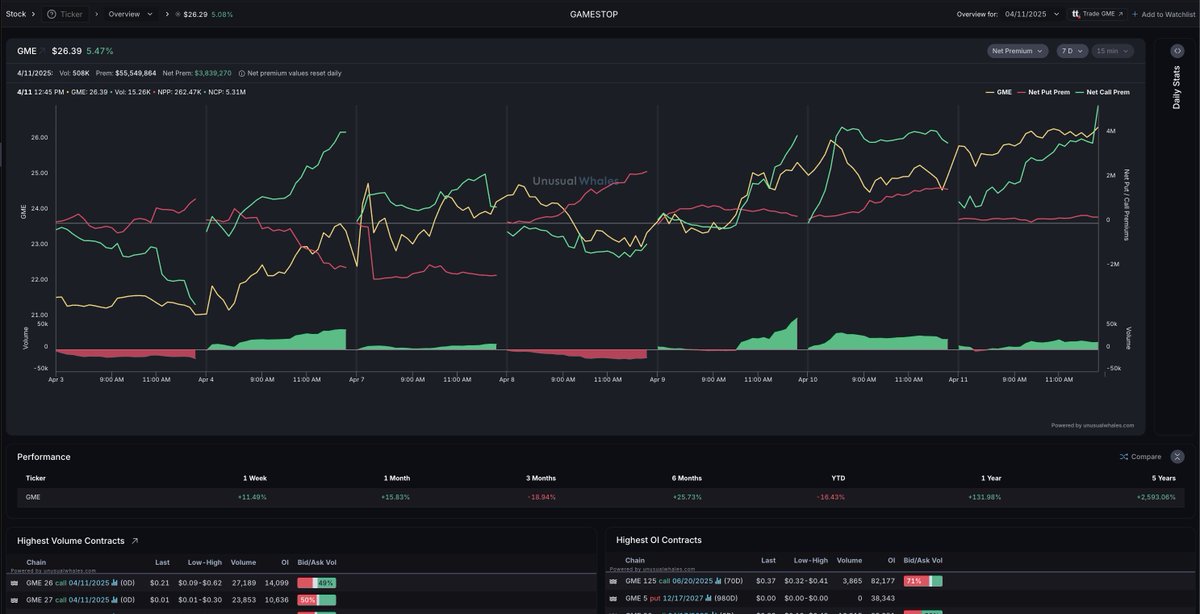Screen dimensions: 1200x614
Task: Click the Trade GME brokerage icon
Action: (1076, 14)
